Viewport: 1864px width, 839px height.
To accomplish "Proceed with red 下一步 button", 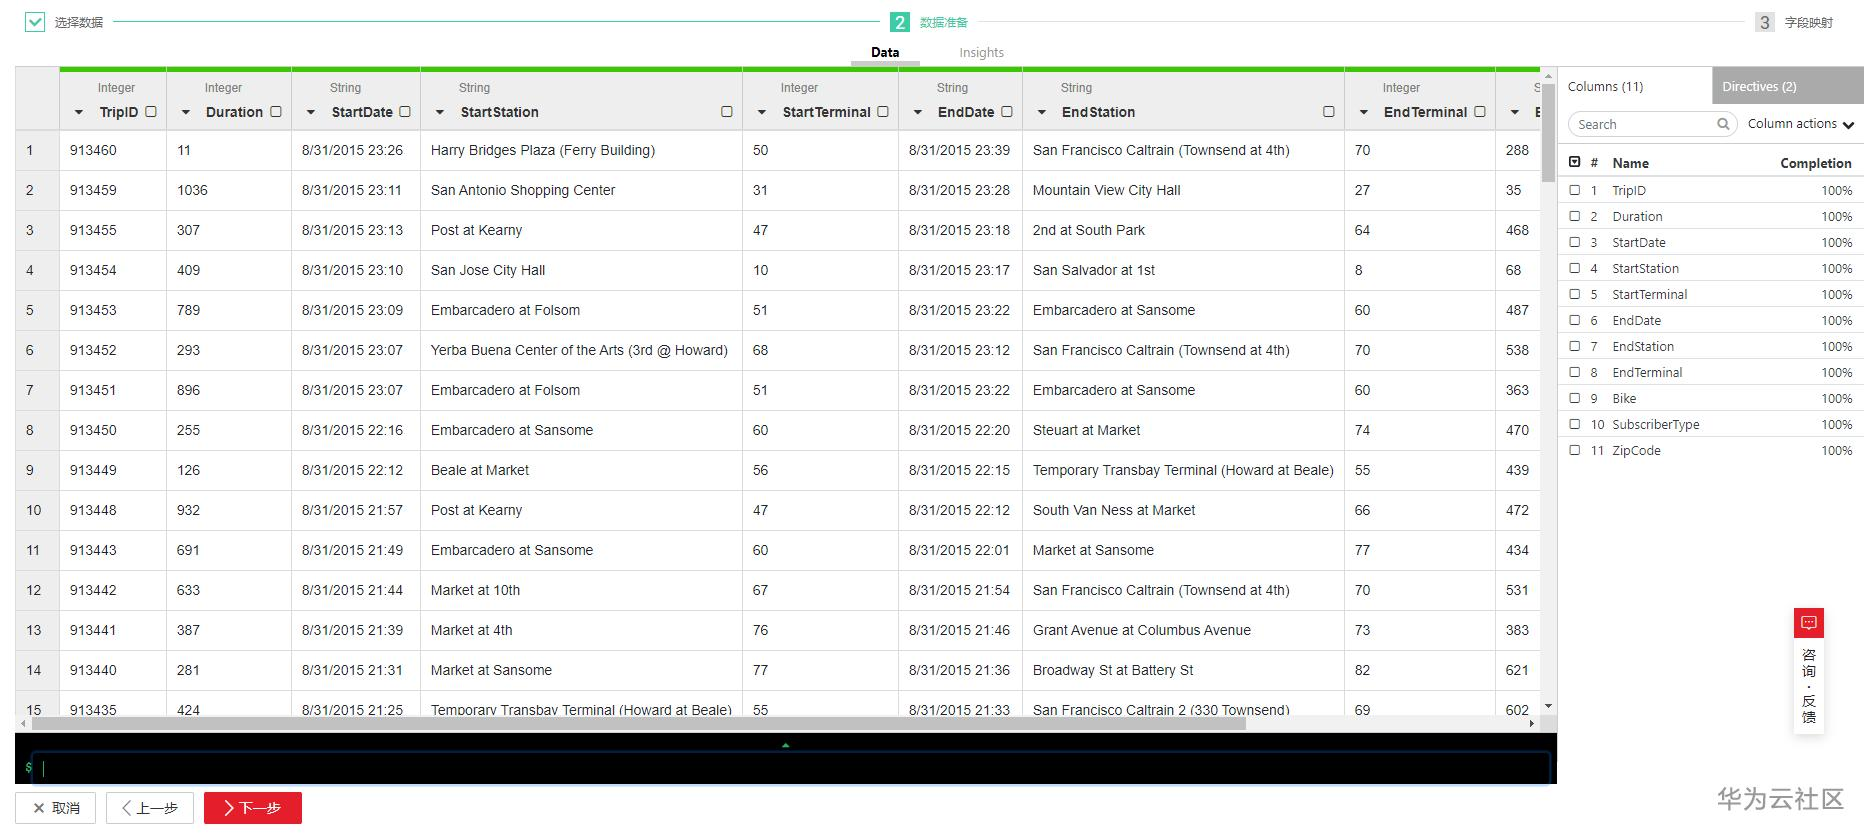I will (253, 808).
